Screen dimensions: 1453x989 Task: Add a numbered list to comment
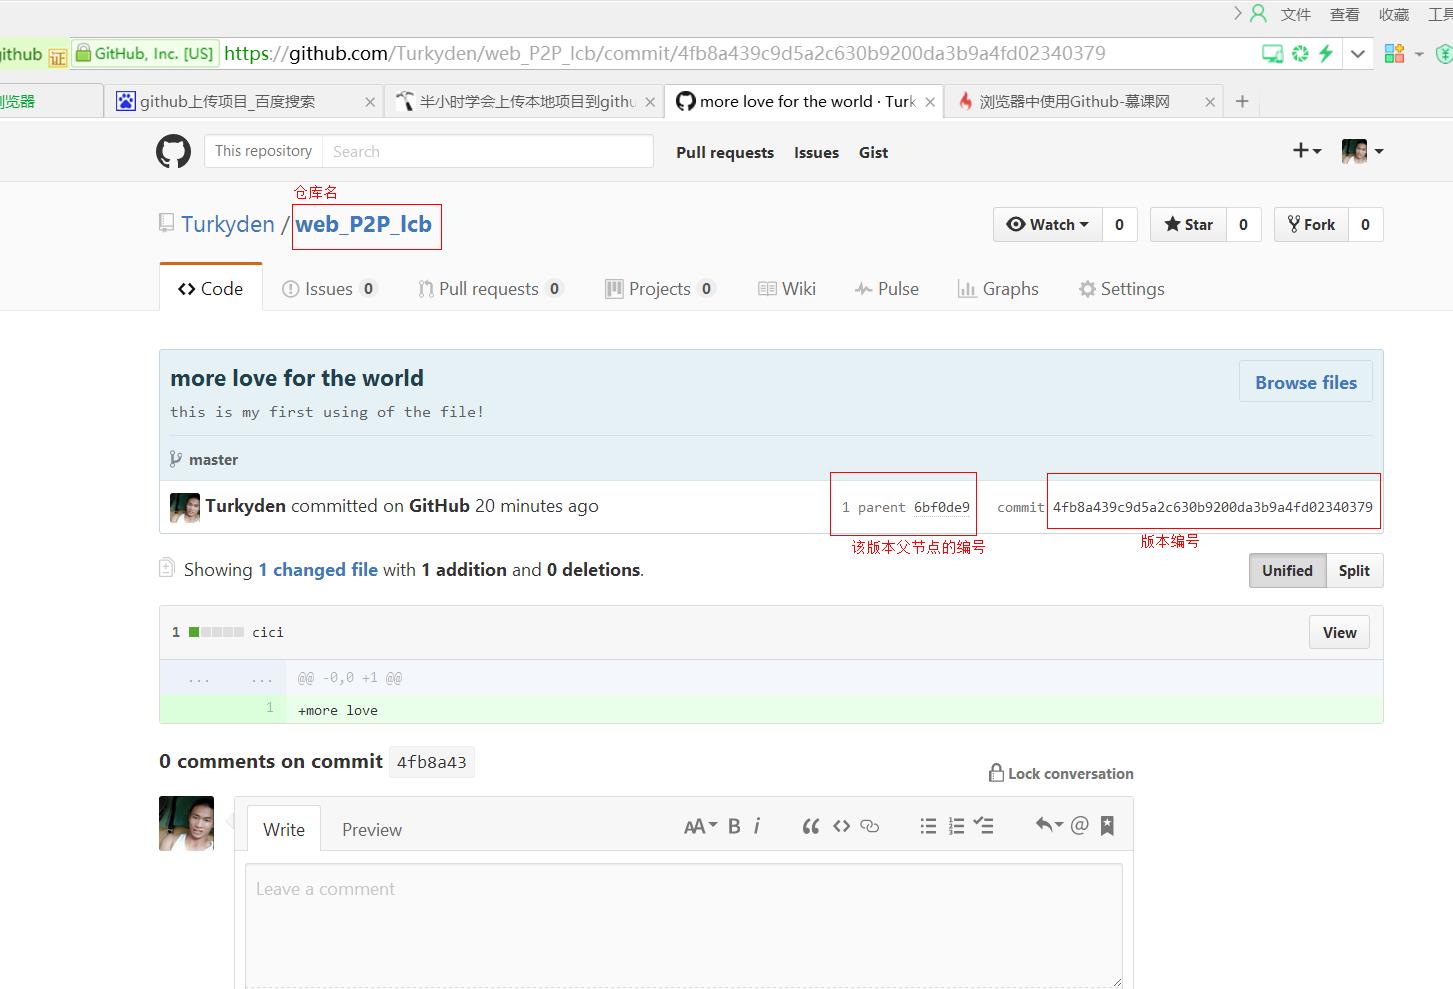956,826
